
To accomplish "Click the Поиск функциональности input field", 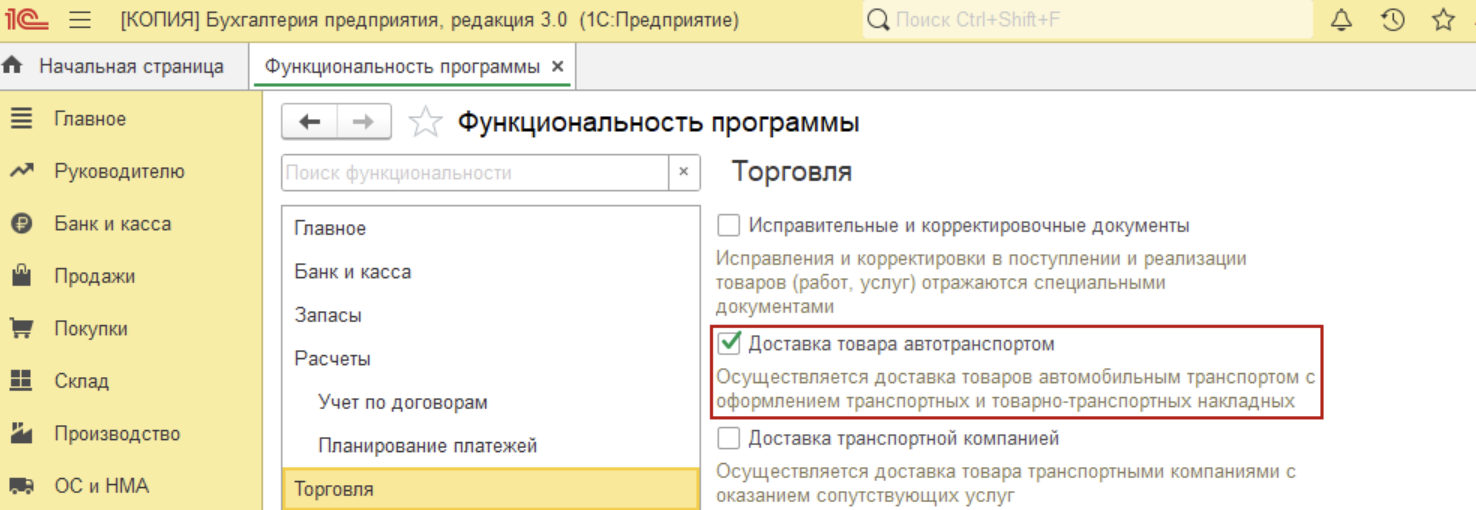I will click(475, 172).
